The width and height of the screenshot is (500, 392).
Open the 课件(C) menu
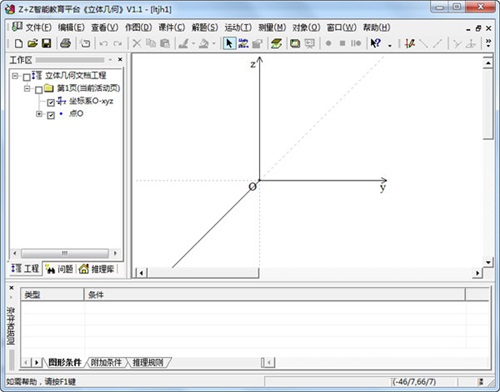coord(172,27)
